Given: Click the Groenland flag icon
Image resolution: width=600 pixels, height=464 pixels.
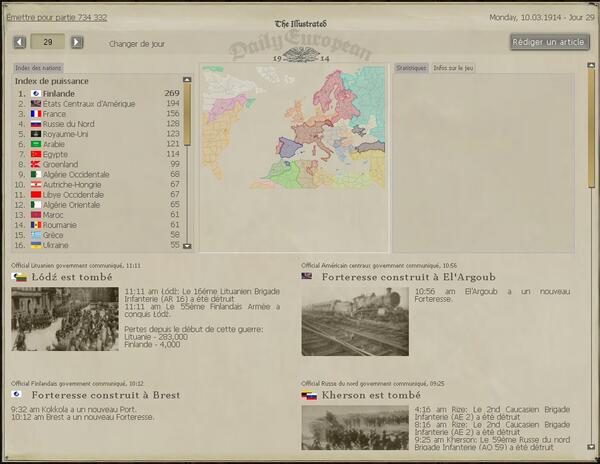Looking at the screenshot, I should [36, 164].
